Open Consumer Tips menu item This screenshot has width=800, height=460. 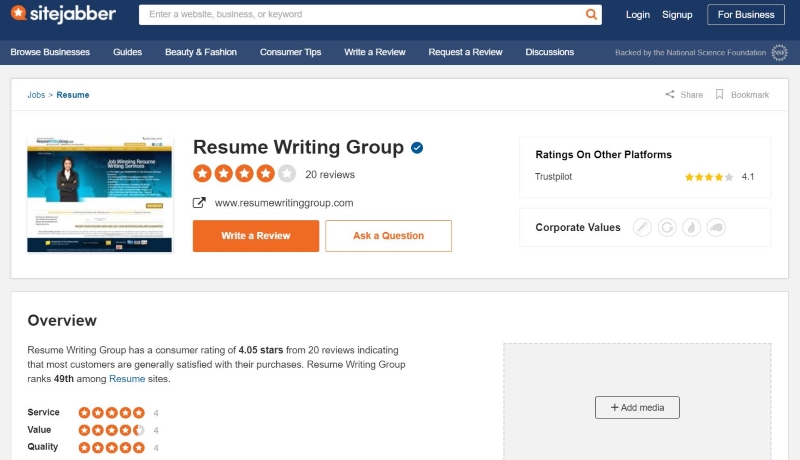click(x=290, y=52)
